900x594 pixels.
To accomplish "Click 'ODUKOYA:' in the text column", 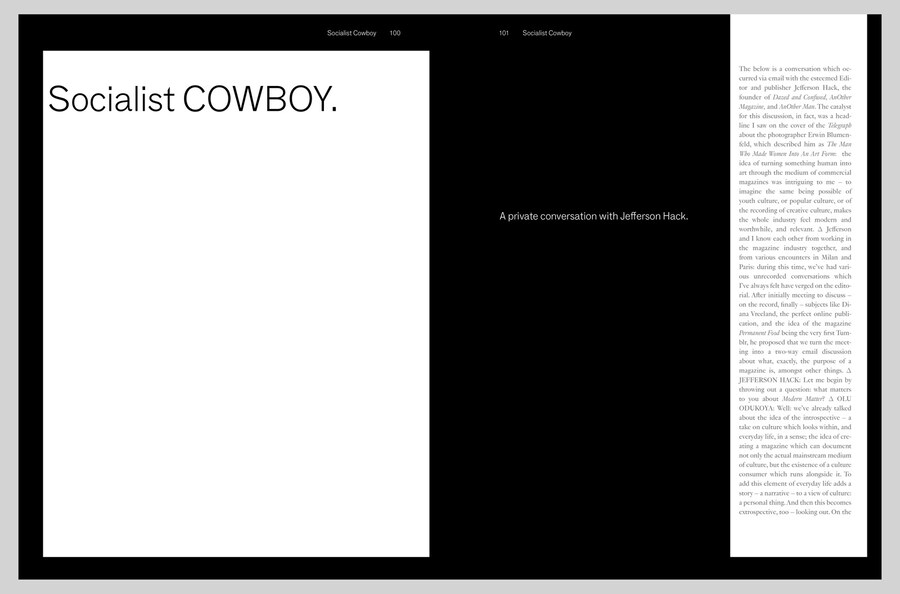I will (x=757, y=408).
